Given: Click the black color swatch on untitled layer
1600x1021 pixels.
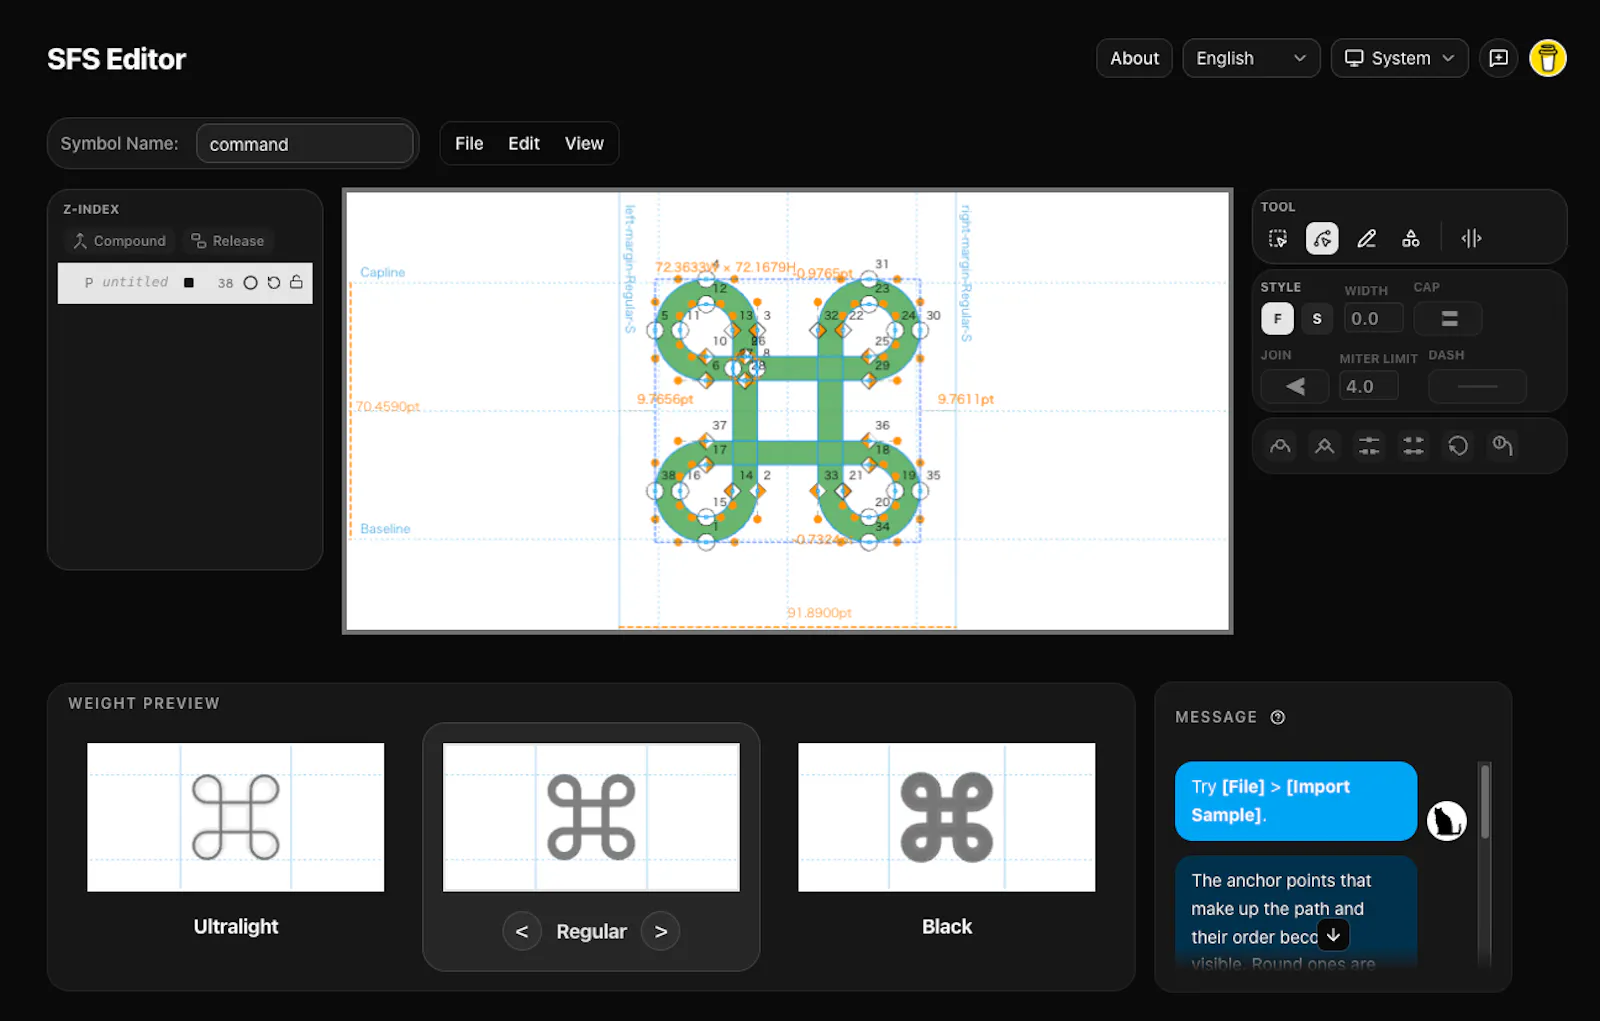Looking at the screenshot, I should click(189, 283).
